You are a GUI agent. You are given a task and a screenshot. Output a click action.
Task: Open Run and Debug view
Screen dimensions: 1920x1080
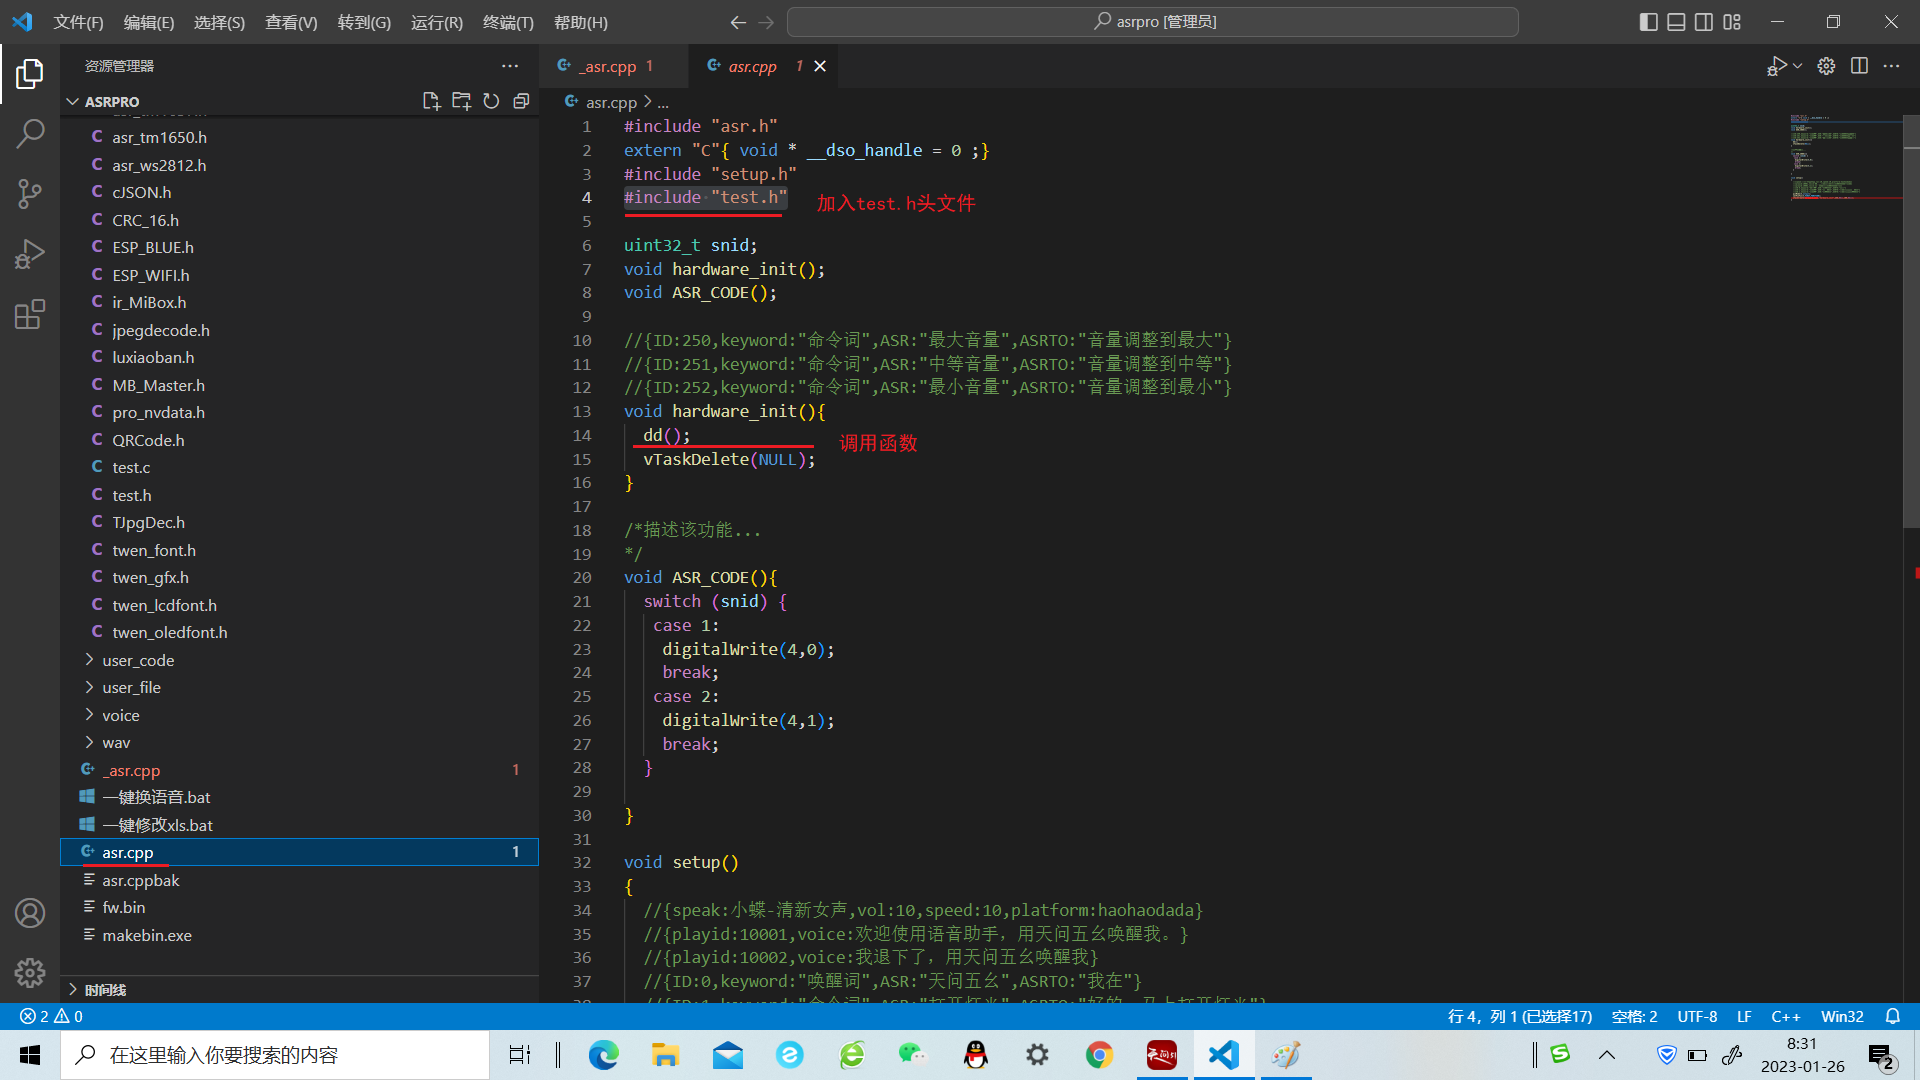click(30, 254)
